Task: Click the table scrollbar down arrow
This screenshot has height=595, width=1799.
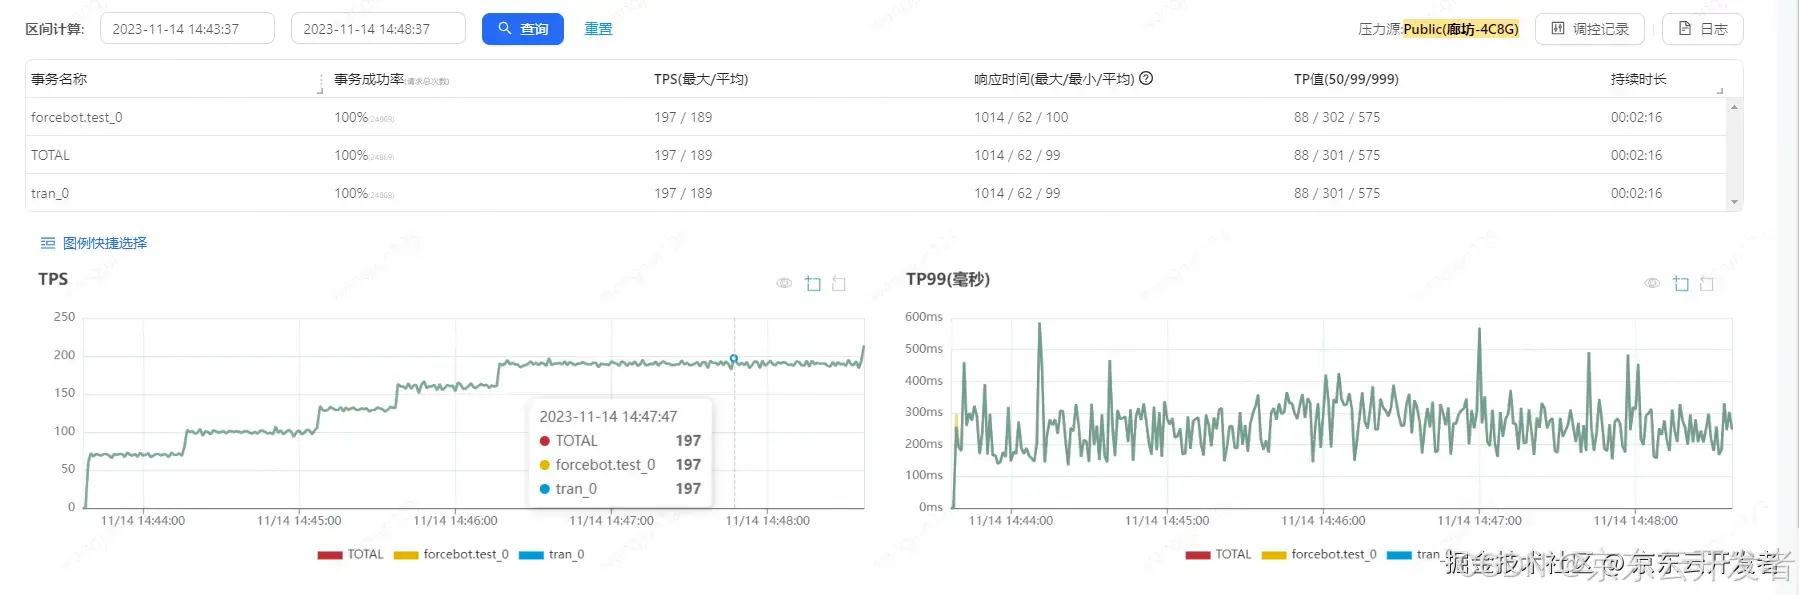Action: coord(1734,202)
